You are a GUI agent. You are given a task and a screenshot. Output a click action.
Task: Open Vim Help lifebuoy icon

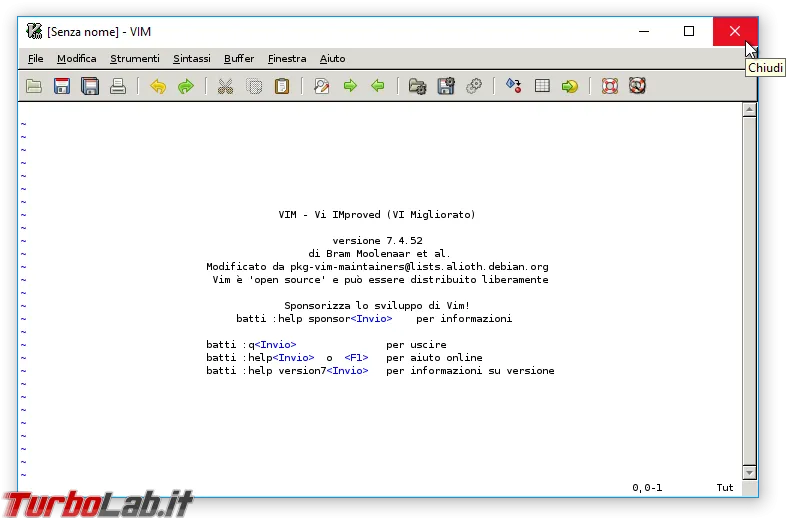point(610,86)
